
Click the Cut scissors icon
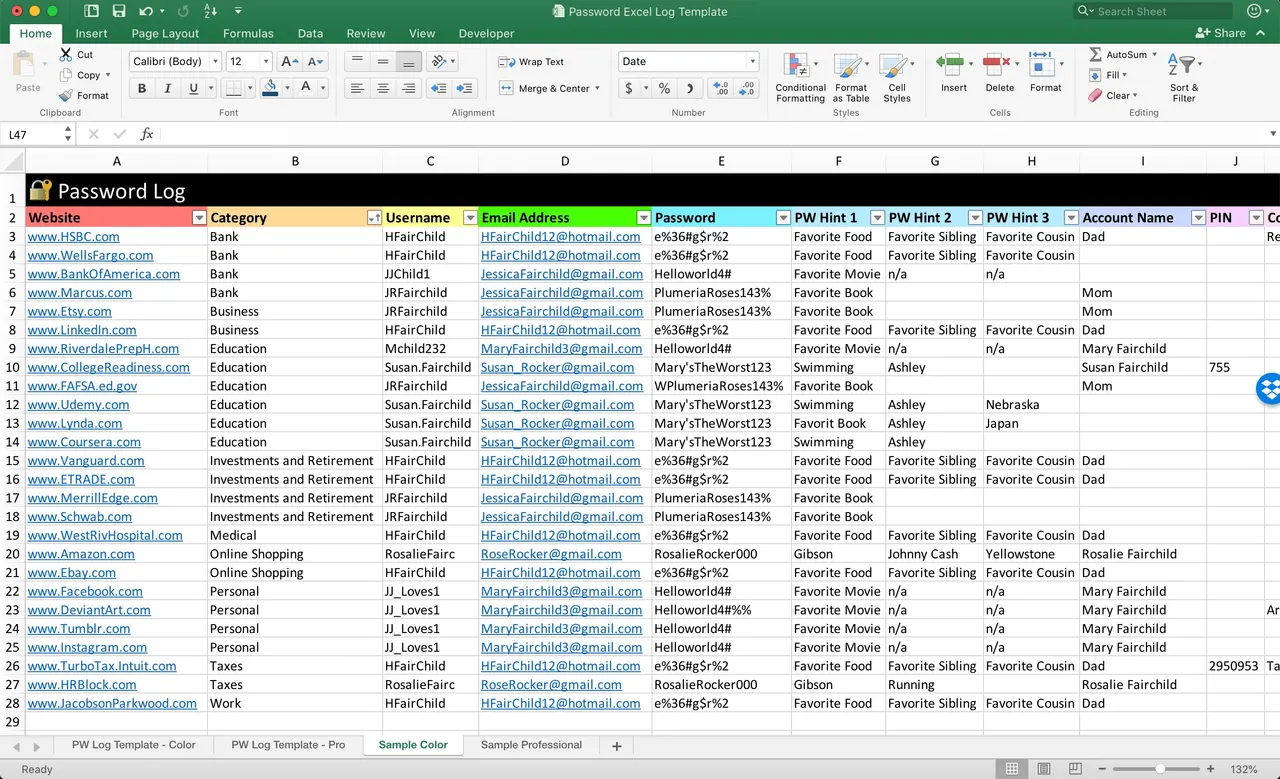point(65,54)
